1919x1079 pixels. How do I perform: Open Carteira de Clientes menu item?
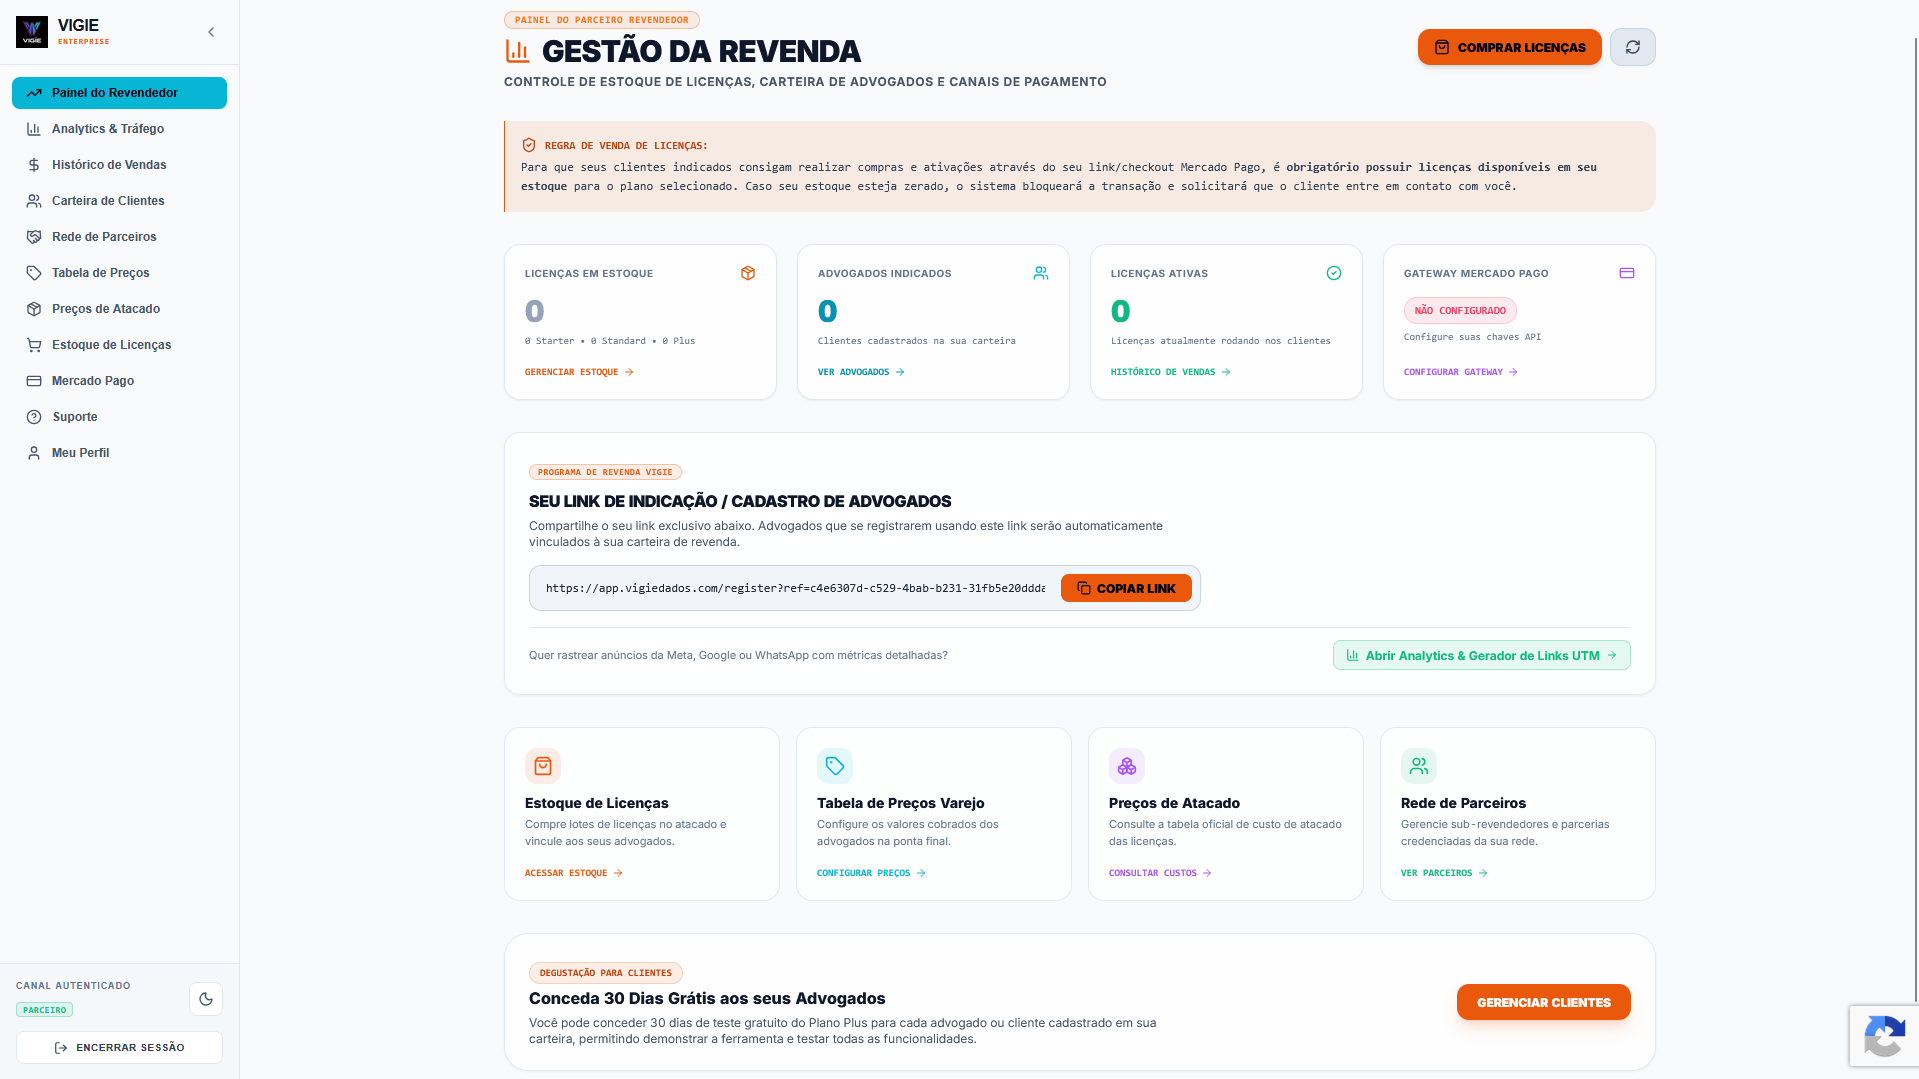tap(119, 201)
